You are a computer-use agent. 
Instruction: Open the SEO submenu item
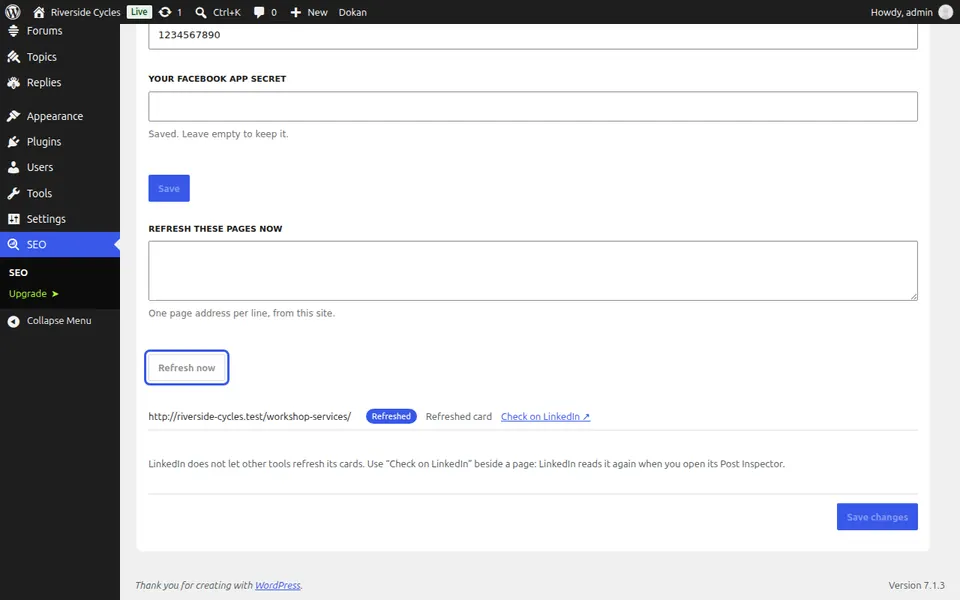click(18, 272)
